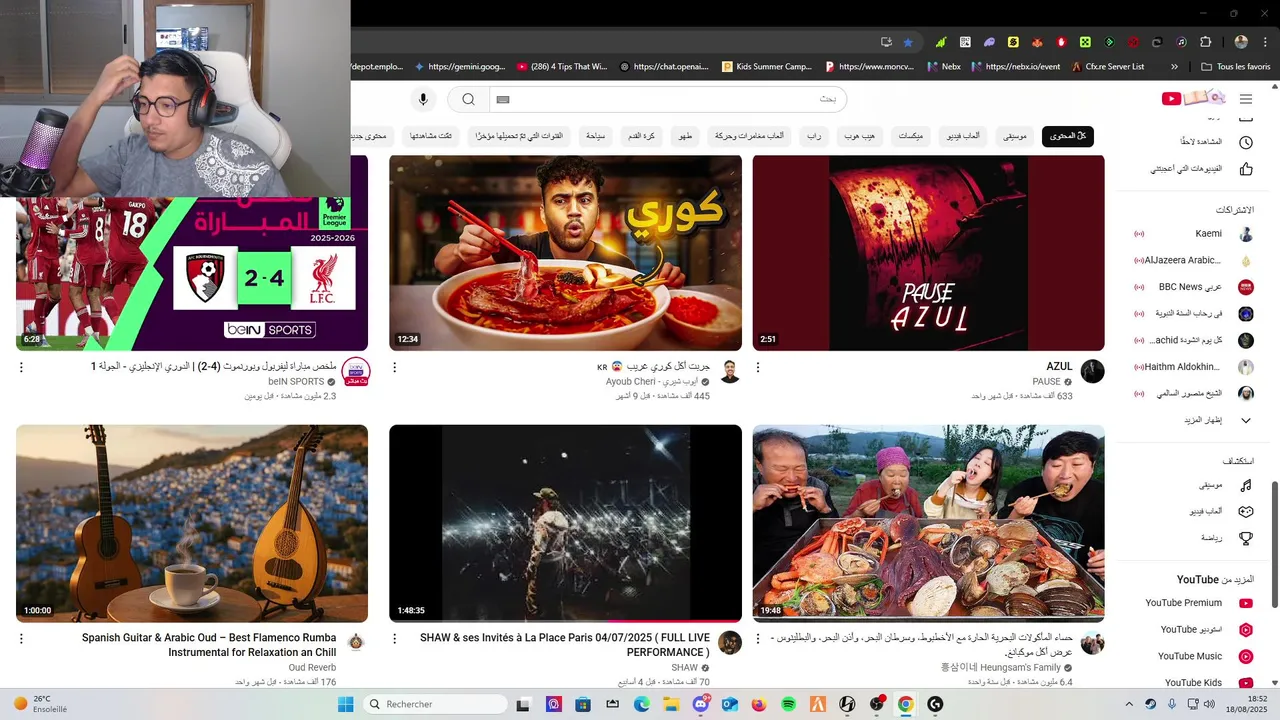
Task: Select the 'طهو' filter chip
Action: click(x=685, y=136)
